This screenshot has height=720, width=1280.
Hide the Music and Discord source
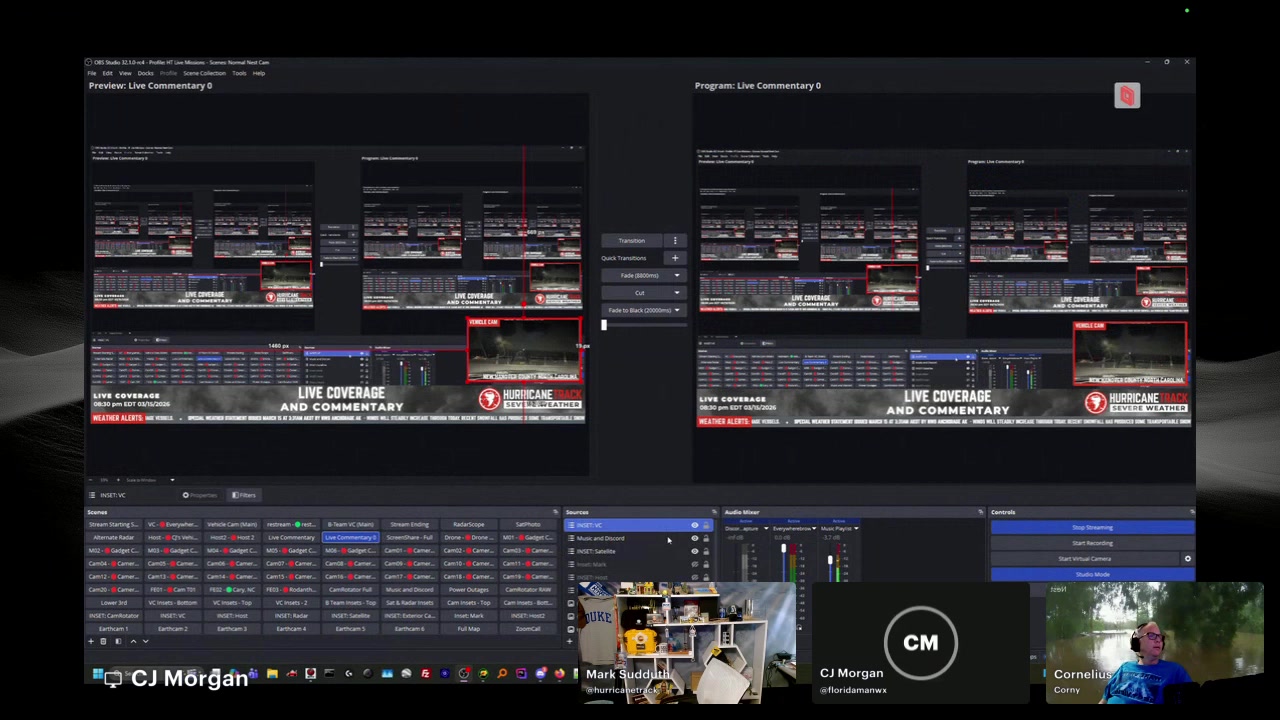[x=695, y=538]
